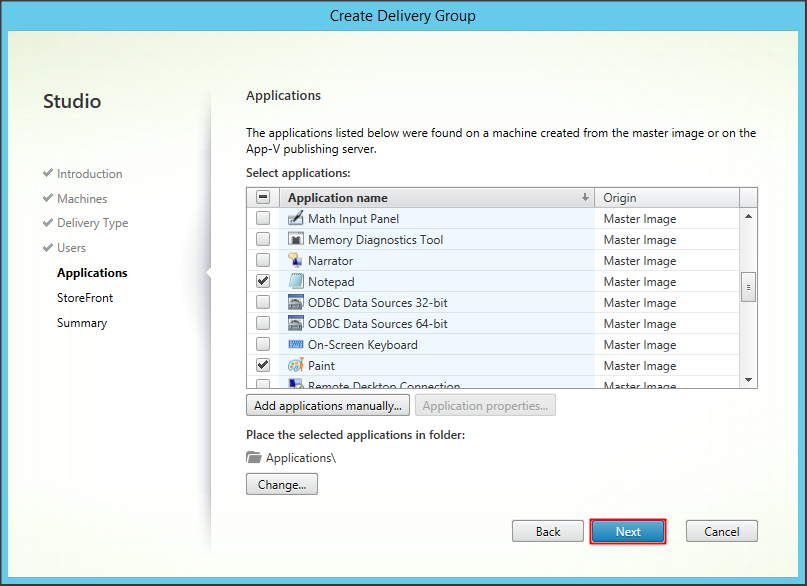Click the Memory Diagnostics Tool icon
The width and height of the screenshot is (807, 586).
(x=296, y=240)
